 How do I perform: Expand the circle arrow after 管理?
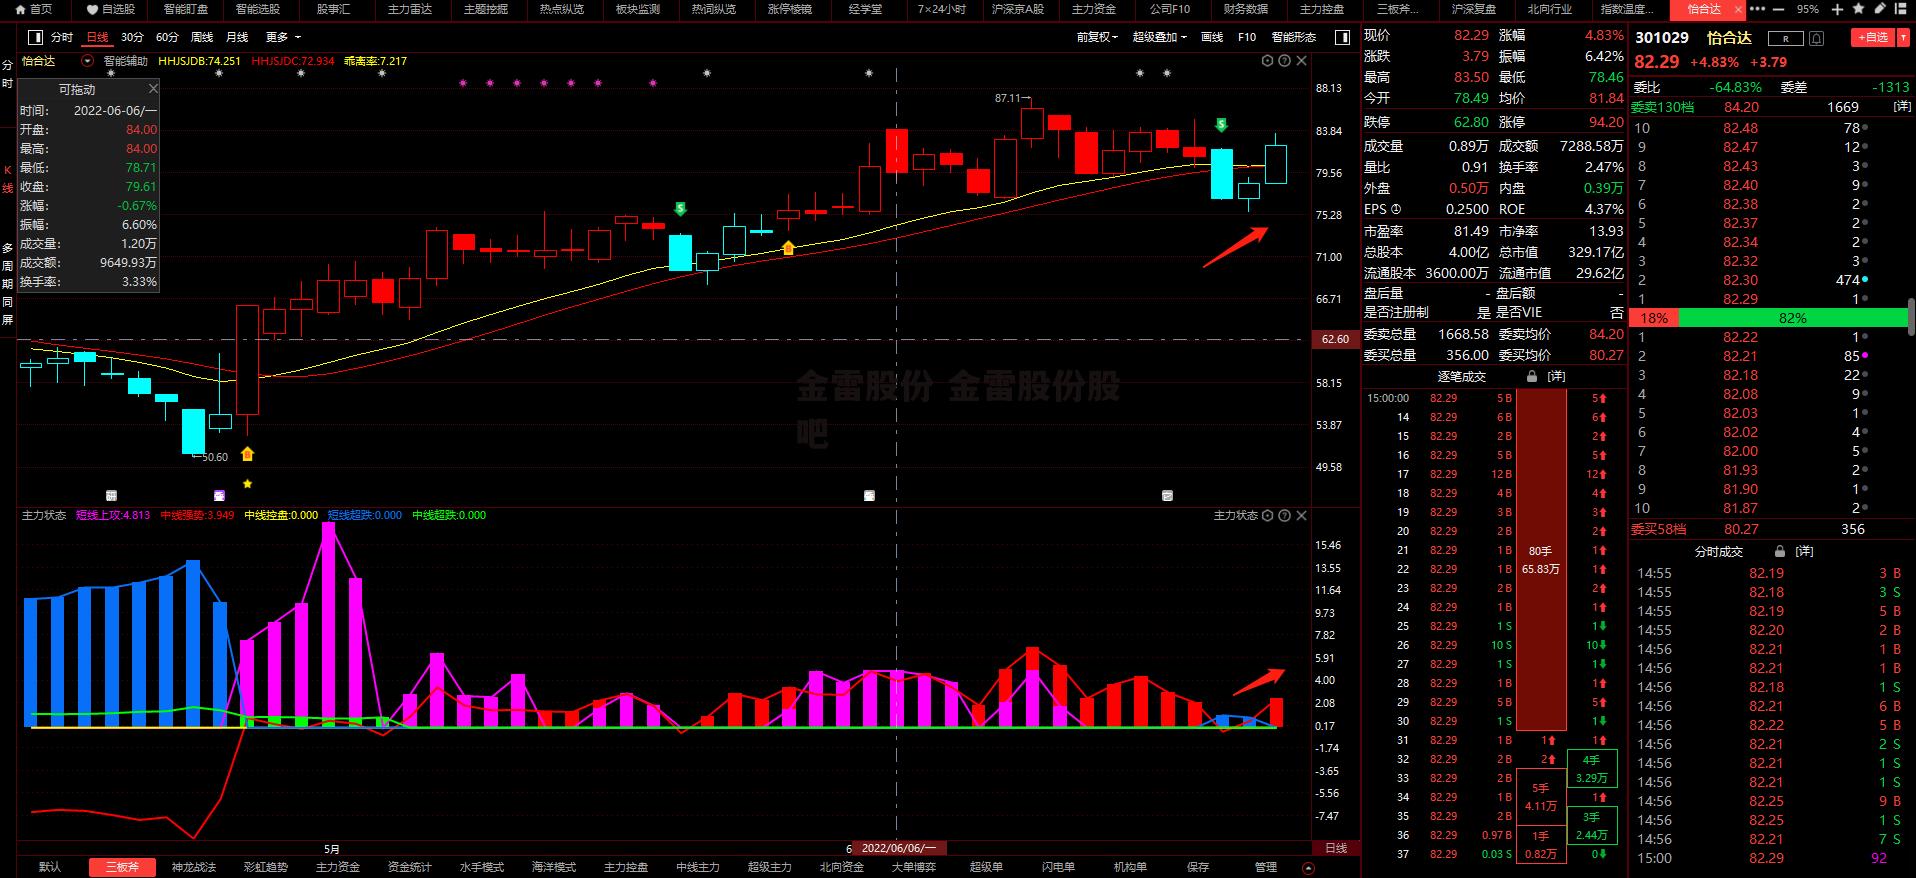coord(1309,867)
